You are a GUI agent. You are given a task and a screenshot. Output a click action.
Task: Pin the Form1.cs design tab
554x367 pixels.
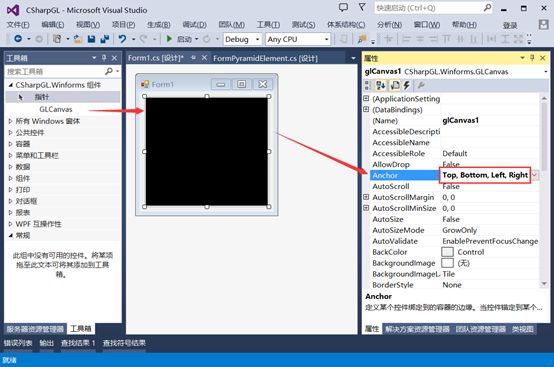point(193,58)
